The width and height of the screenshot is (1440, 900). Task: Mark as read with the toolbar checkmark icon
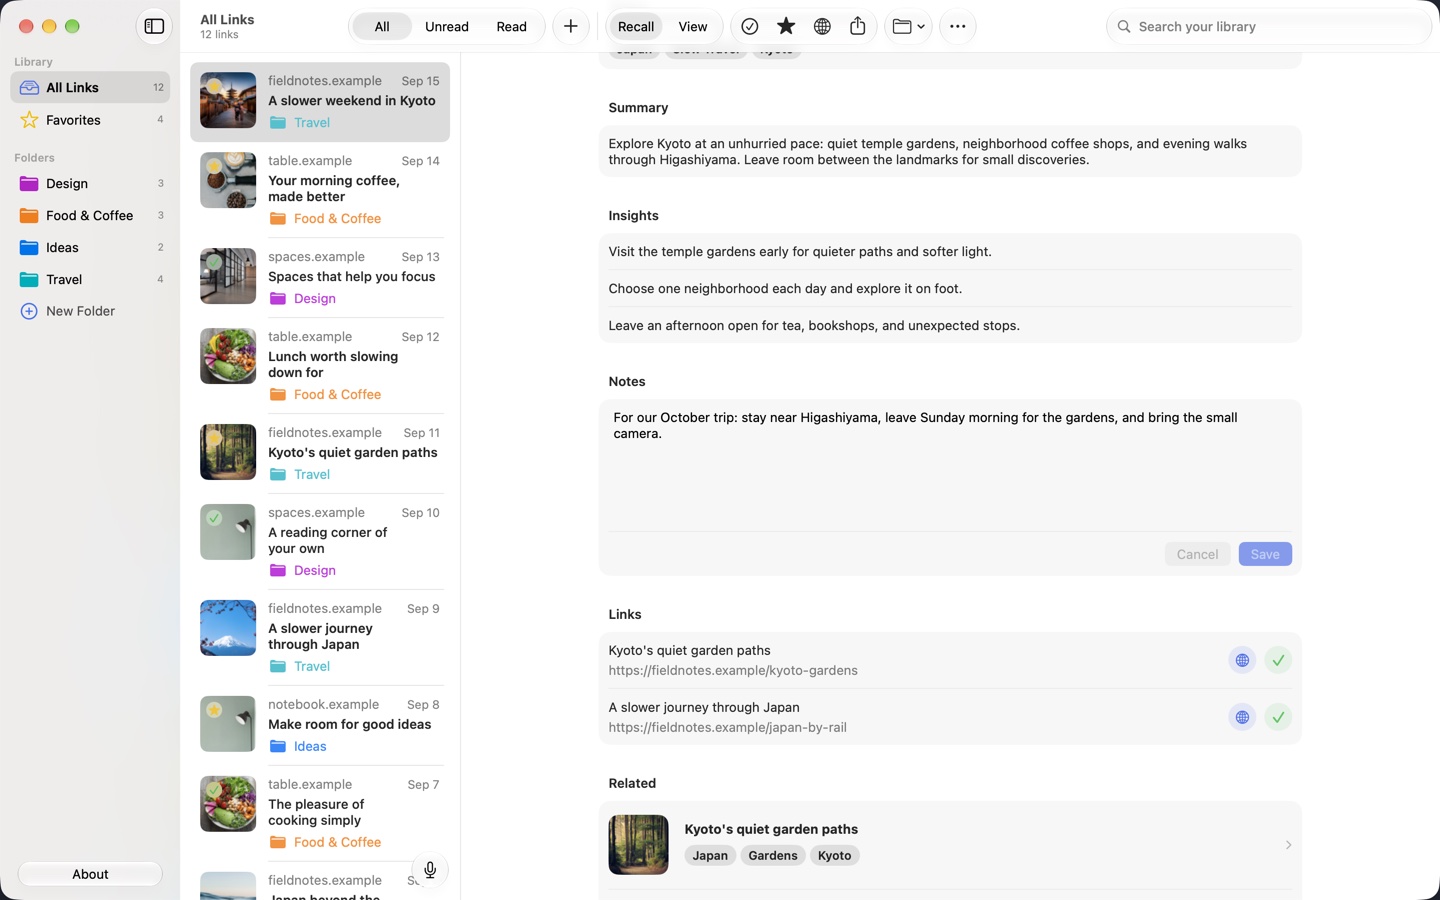pyautogui.click(x=750, y=27)
